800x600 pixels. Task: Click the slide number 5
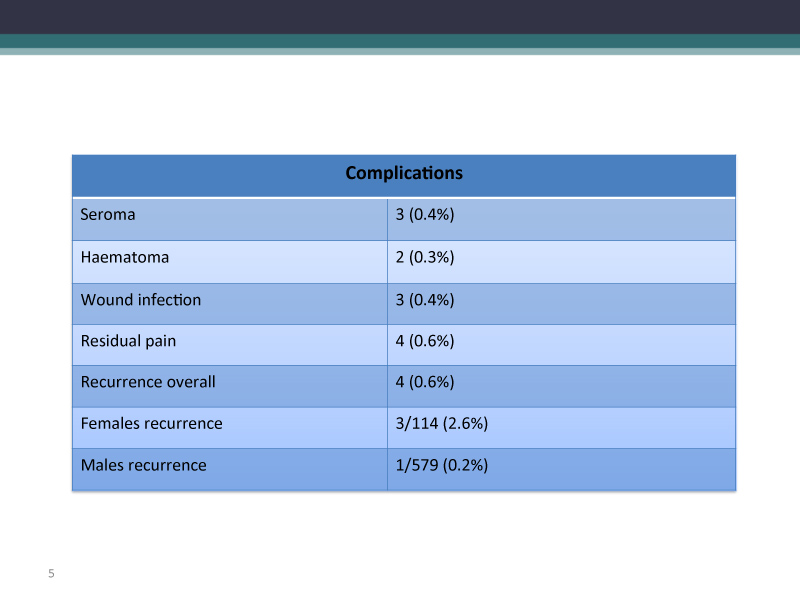pyautogui.click(x=51, y=573)
